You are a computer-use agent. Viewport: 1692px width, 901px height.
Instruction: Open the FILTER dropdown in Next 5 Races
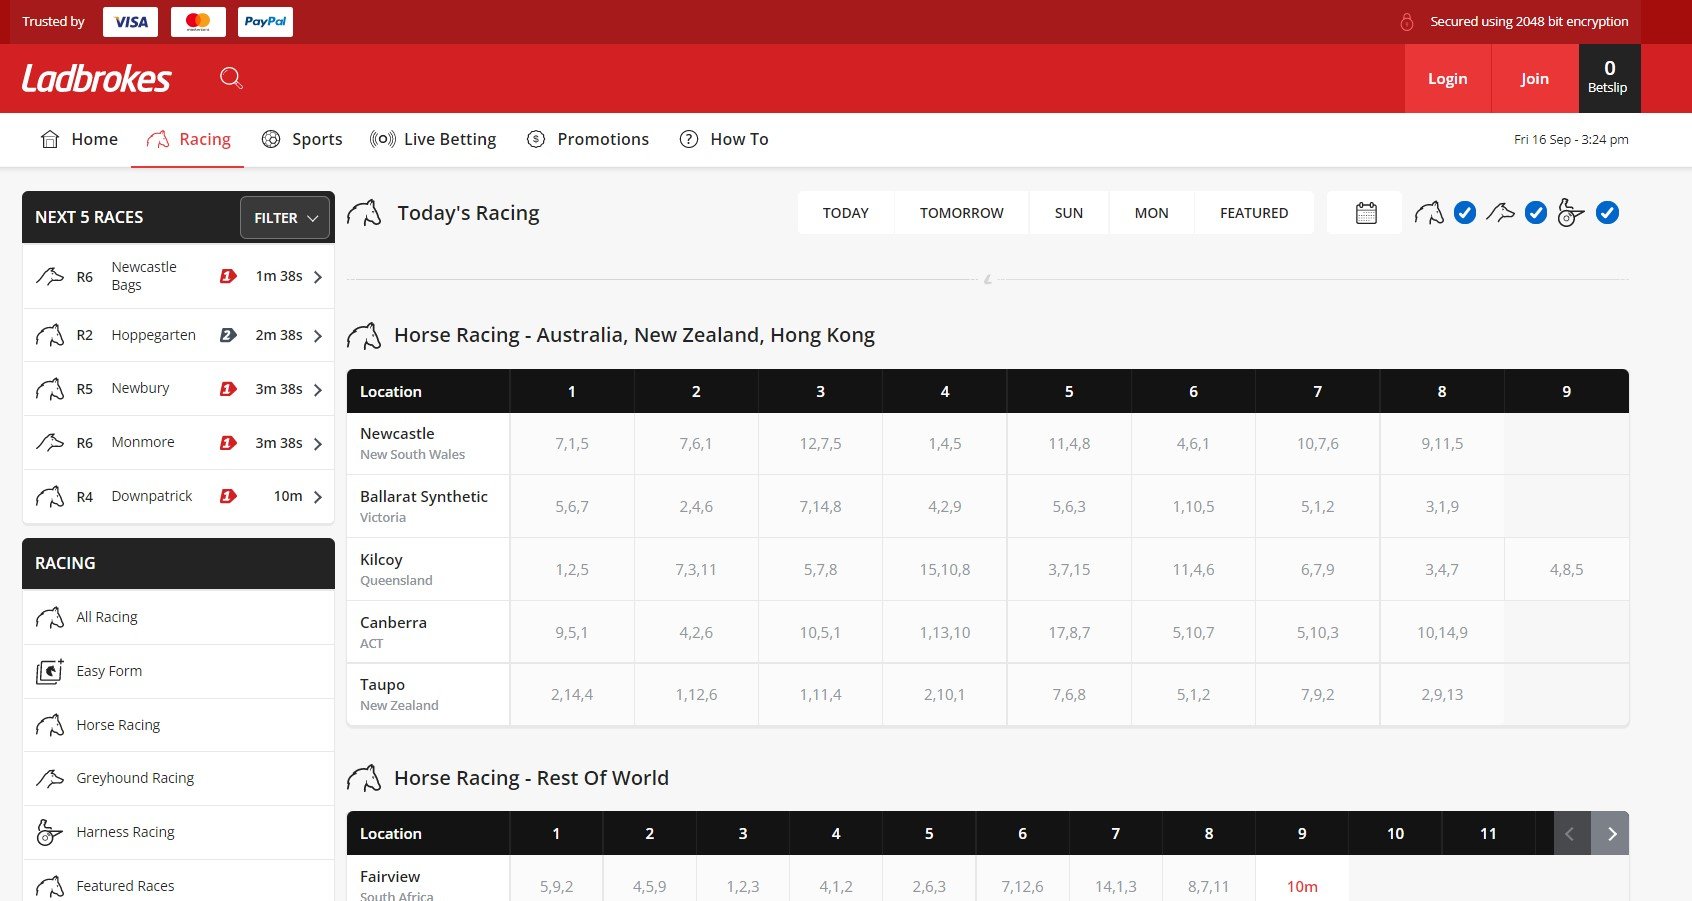click(x=285, y=218)
